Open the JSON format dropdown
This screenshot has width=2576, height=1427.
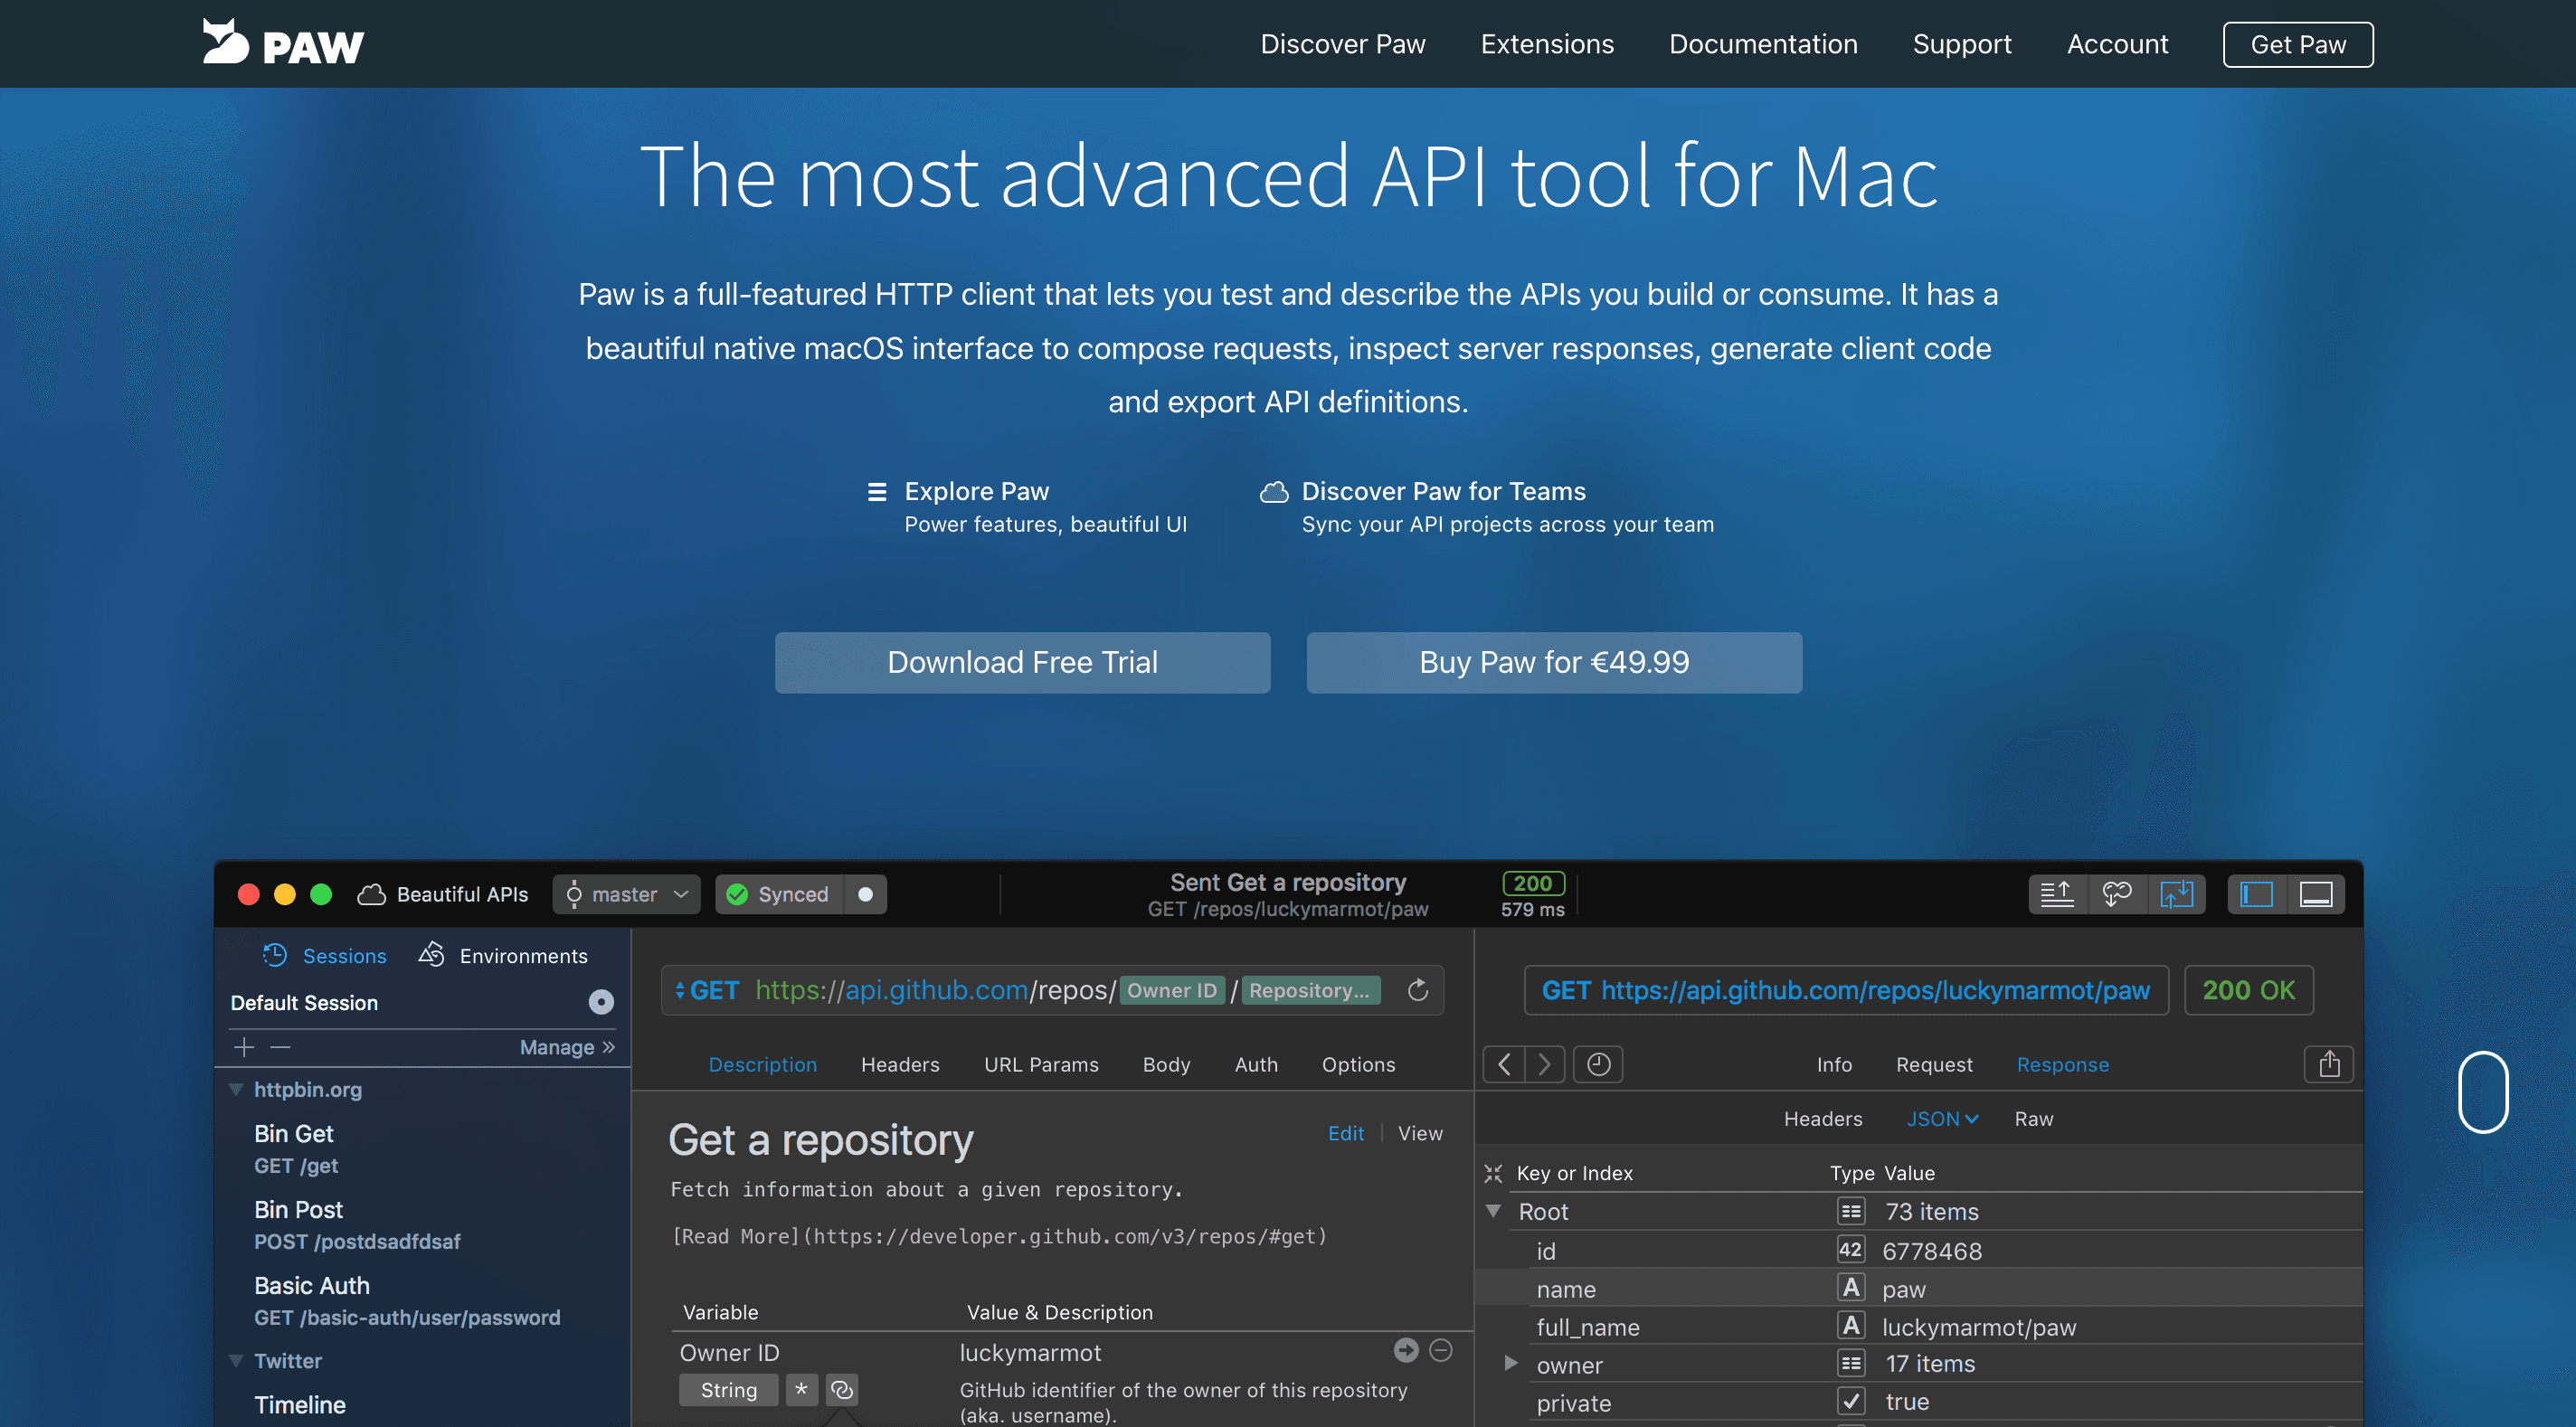[x=1941, y=1119]
